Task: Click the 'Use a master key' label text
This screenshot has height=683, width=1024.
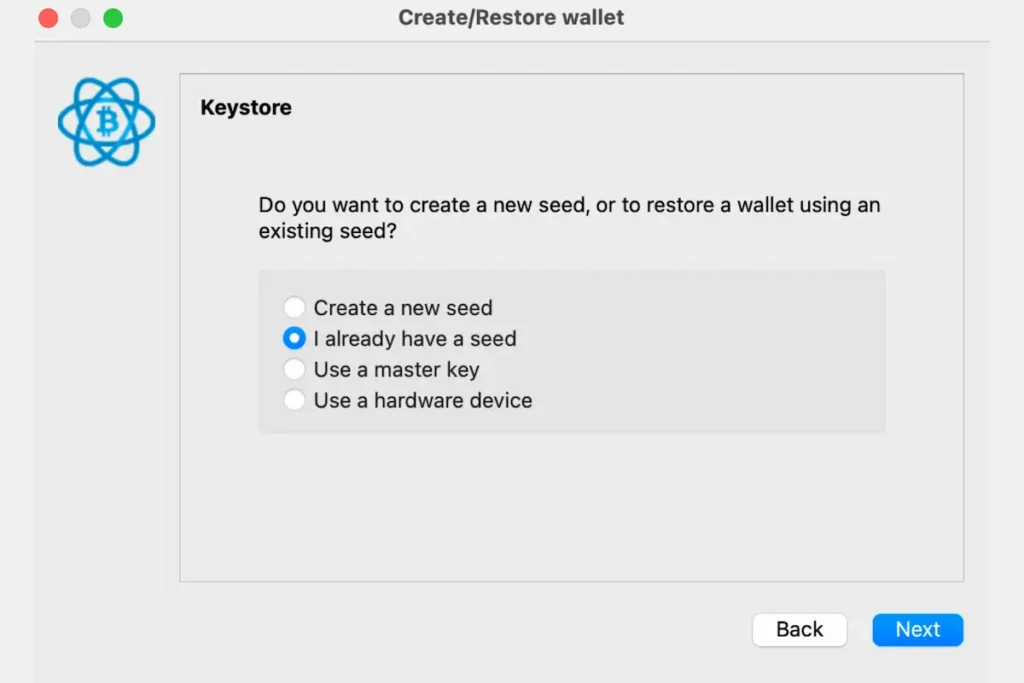Action: pyautogui.click(x=396, y=370)
